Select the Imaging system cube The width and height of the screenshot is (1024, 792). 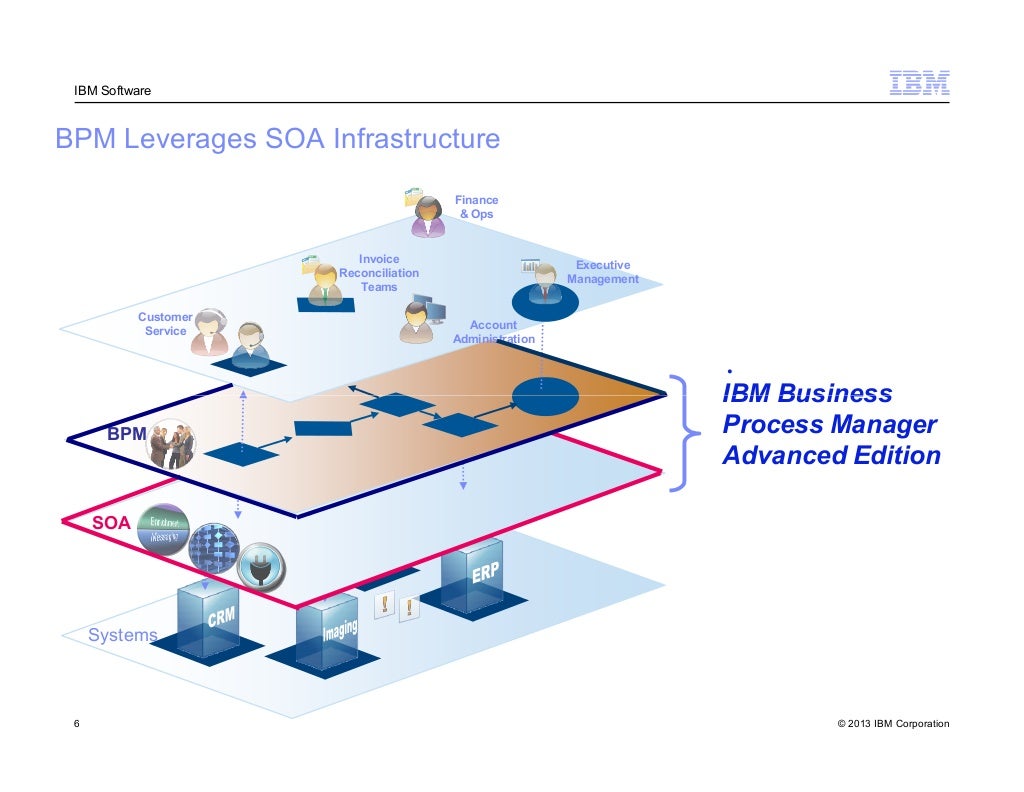(327, 632)
